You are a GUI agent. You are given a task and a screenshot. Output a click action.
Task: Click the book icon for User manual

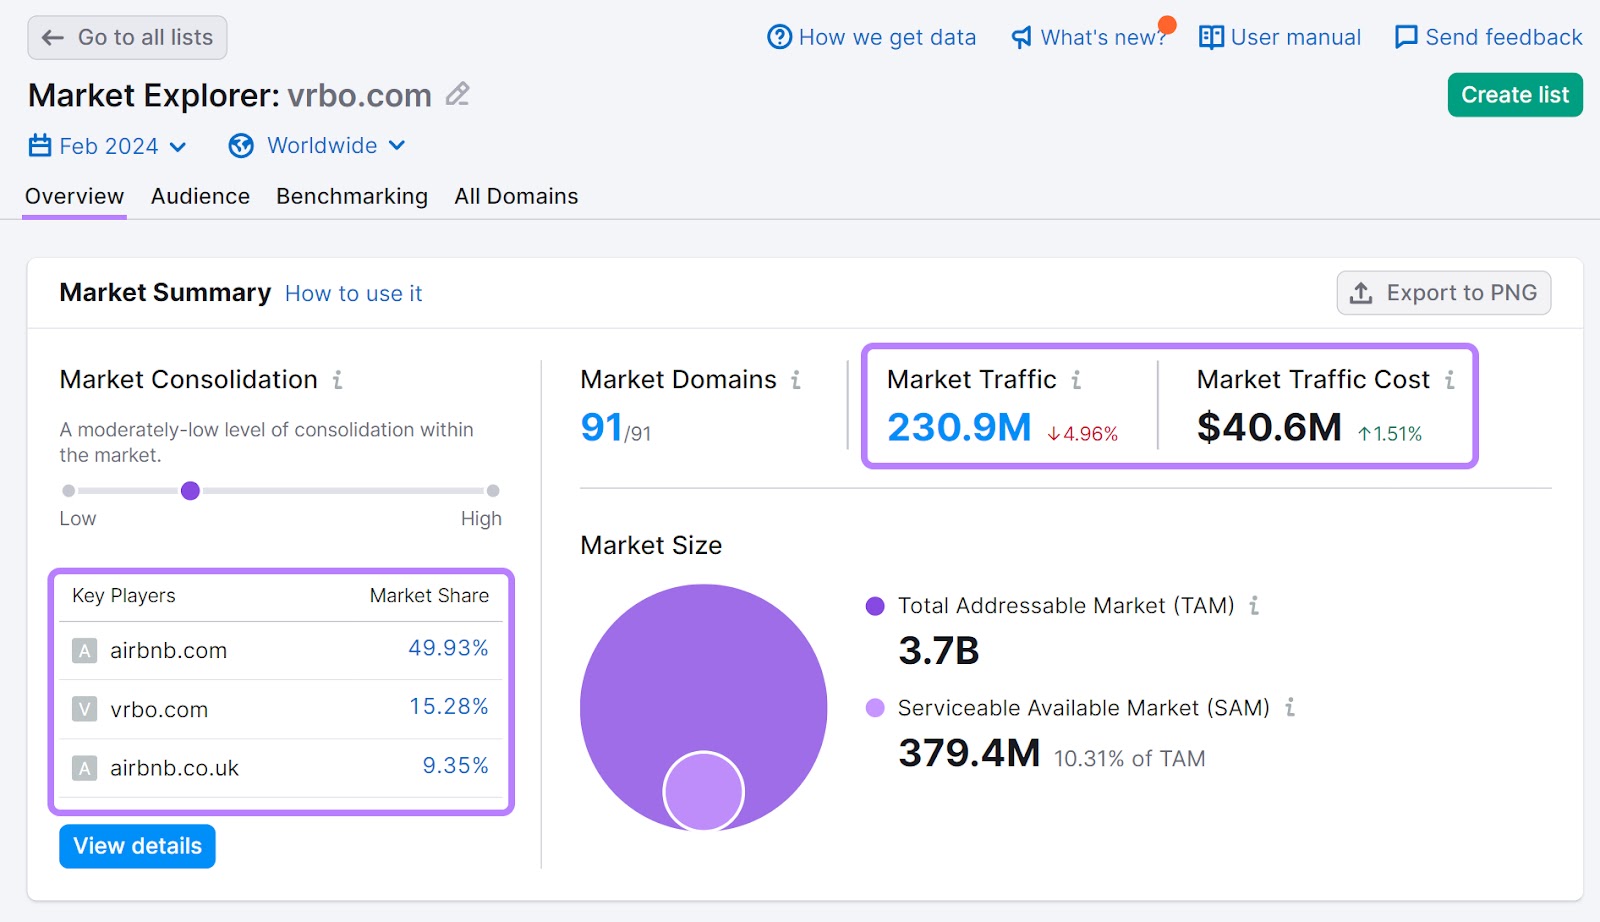pyautogui.click(x=1211, y=37)
